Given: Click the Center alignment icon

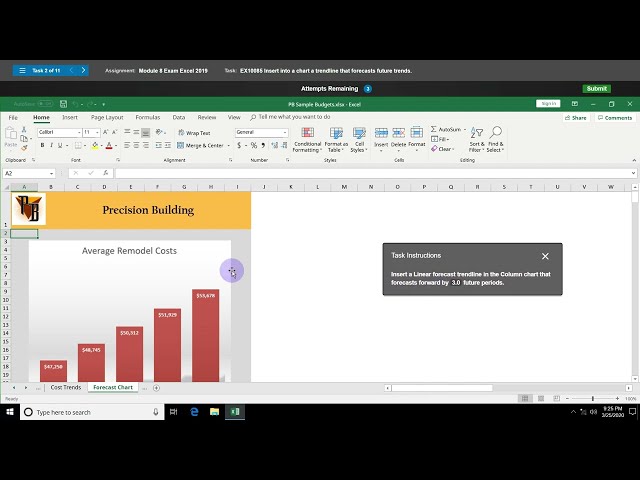Looking at the screenshot, I should click(x=136, y=145).
